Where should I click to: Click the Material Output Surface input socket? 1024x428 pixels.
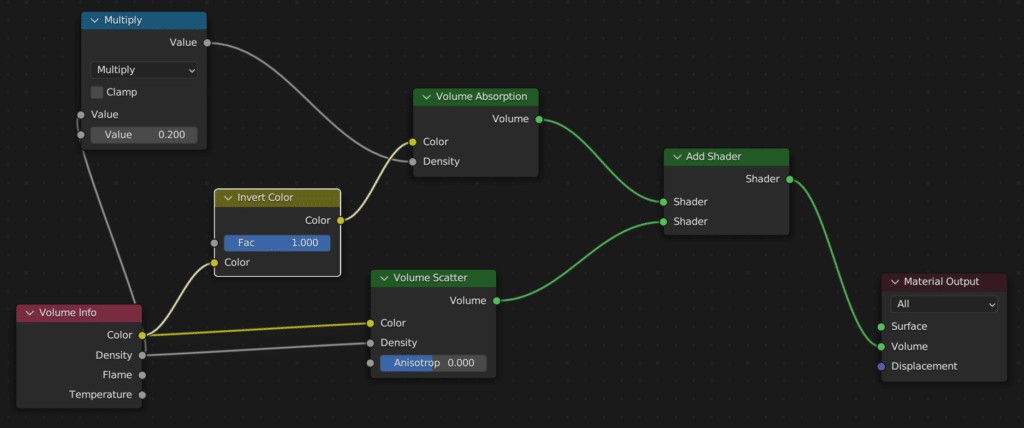(x=881, y=326)
